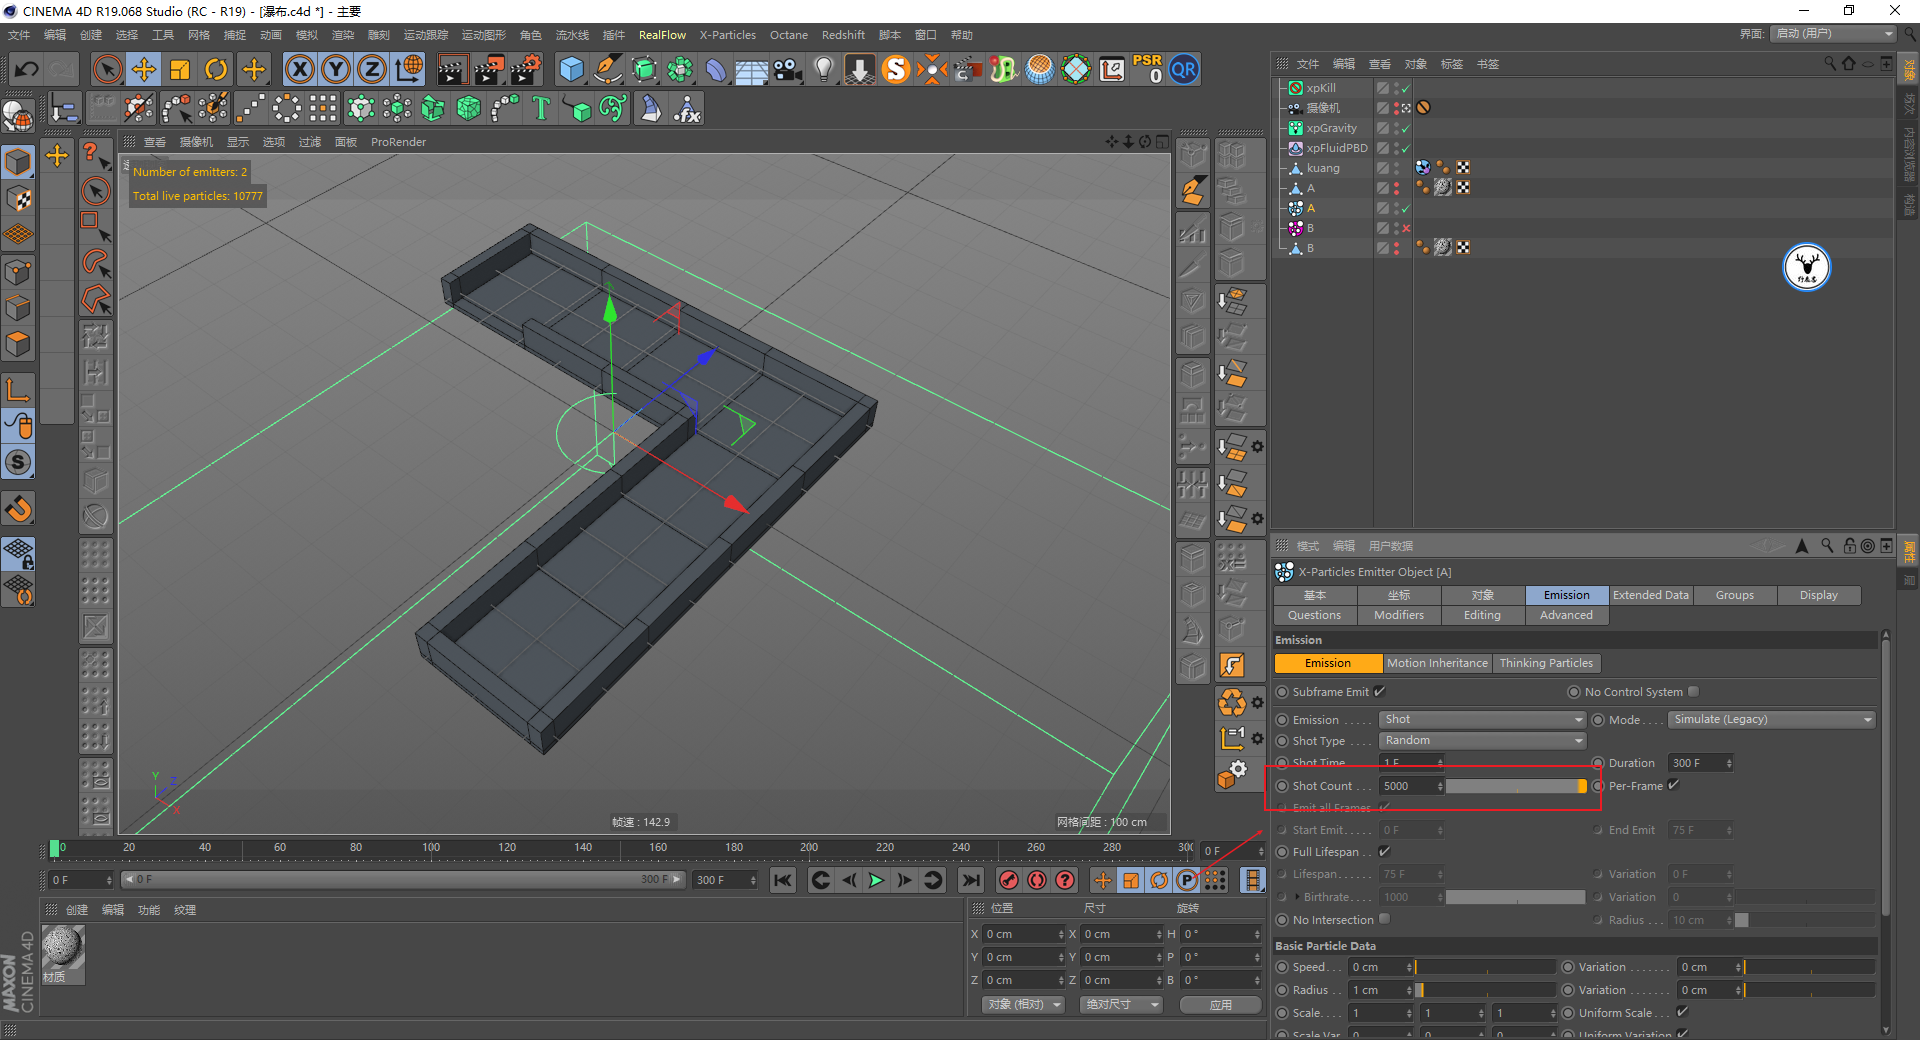Click the Shot Count slider bar
This screenshot has height=1040, width=1920.
pos(1515,786)
